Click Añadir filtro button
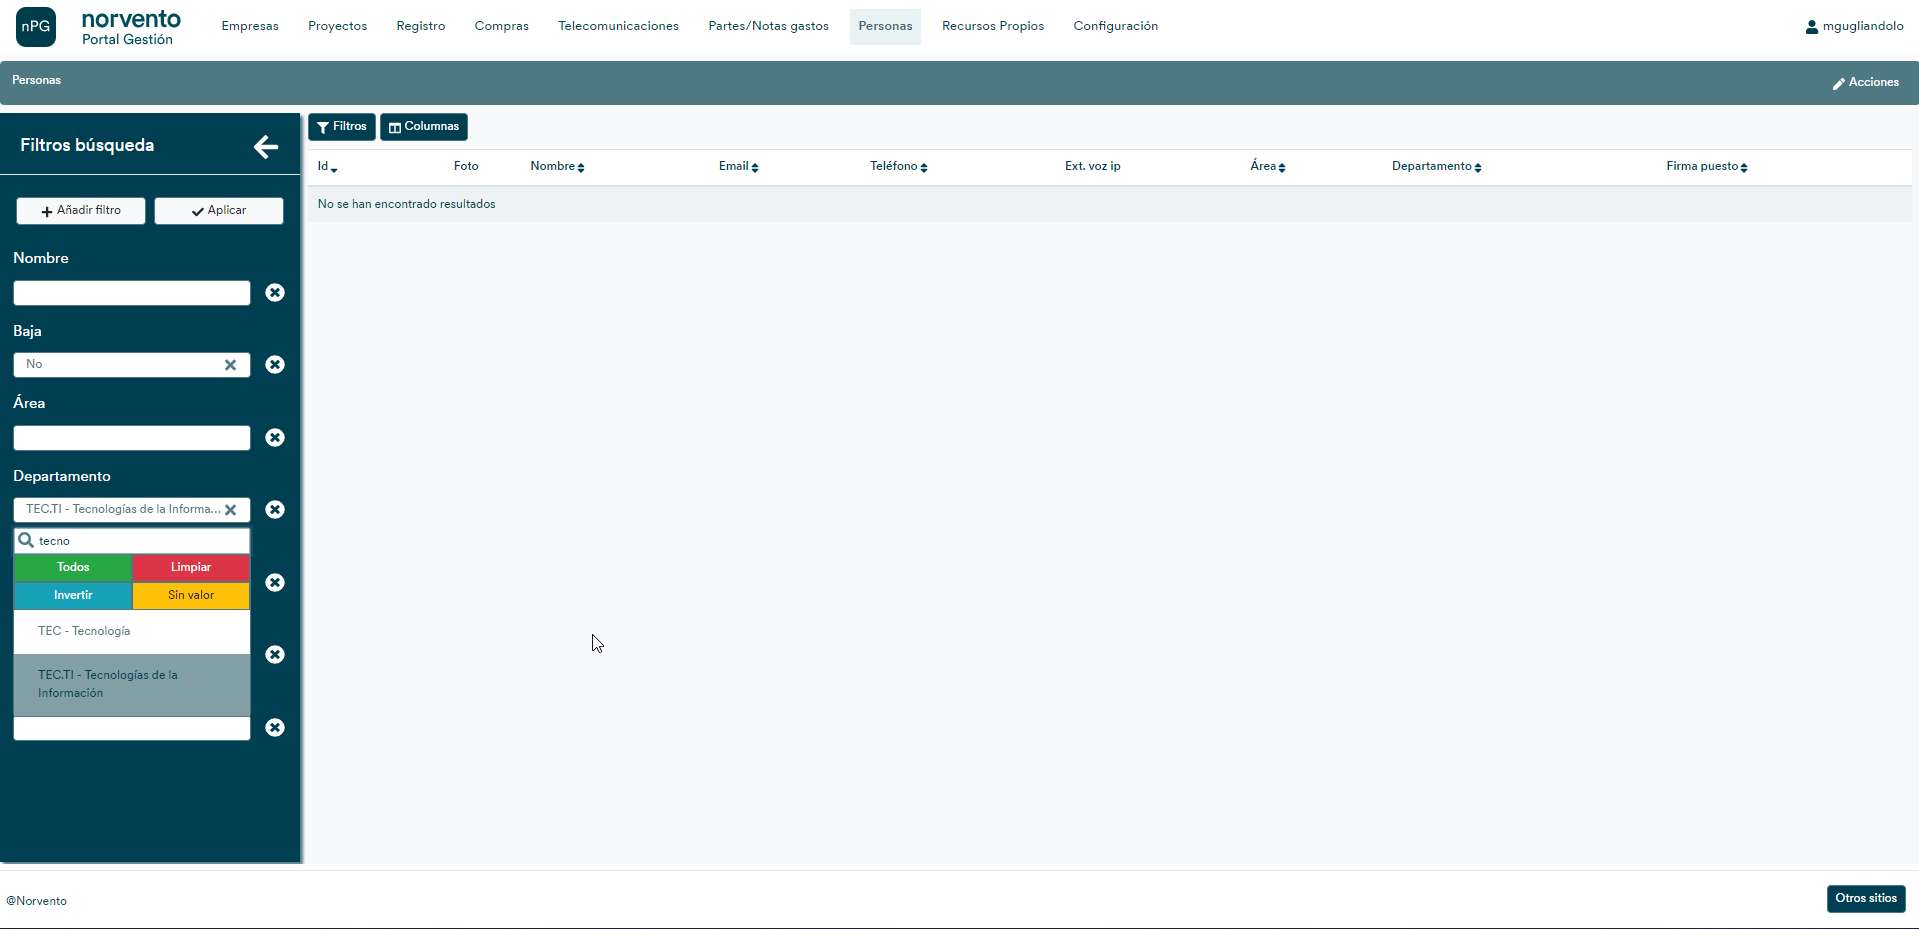The image size is (1919, 929). tap(81, 211)
